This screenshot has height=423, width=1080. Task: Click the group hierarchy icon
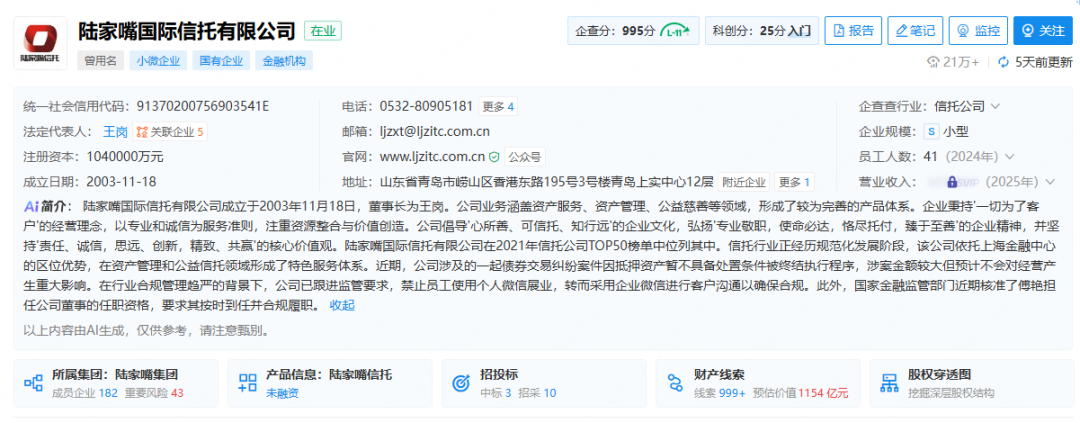[34, 382]
